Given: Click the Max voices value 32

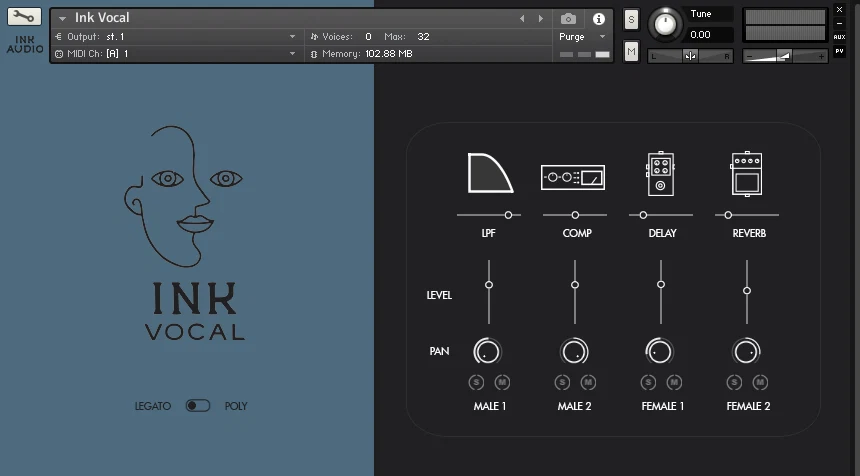Looking at the screenshot, I should (x=423, y=37).
